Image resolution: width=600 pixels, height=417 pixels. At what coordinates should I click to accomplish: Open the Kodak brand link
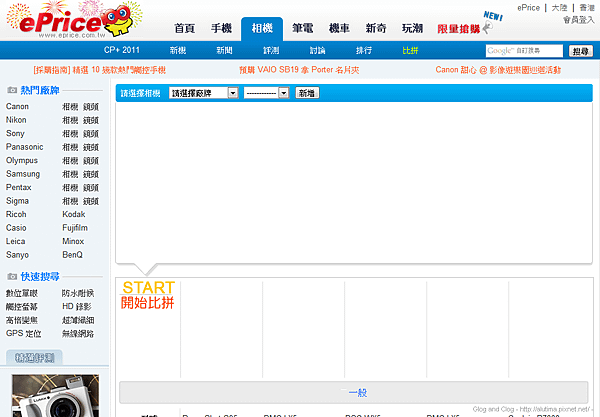[x=74, y=214]
